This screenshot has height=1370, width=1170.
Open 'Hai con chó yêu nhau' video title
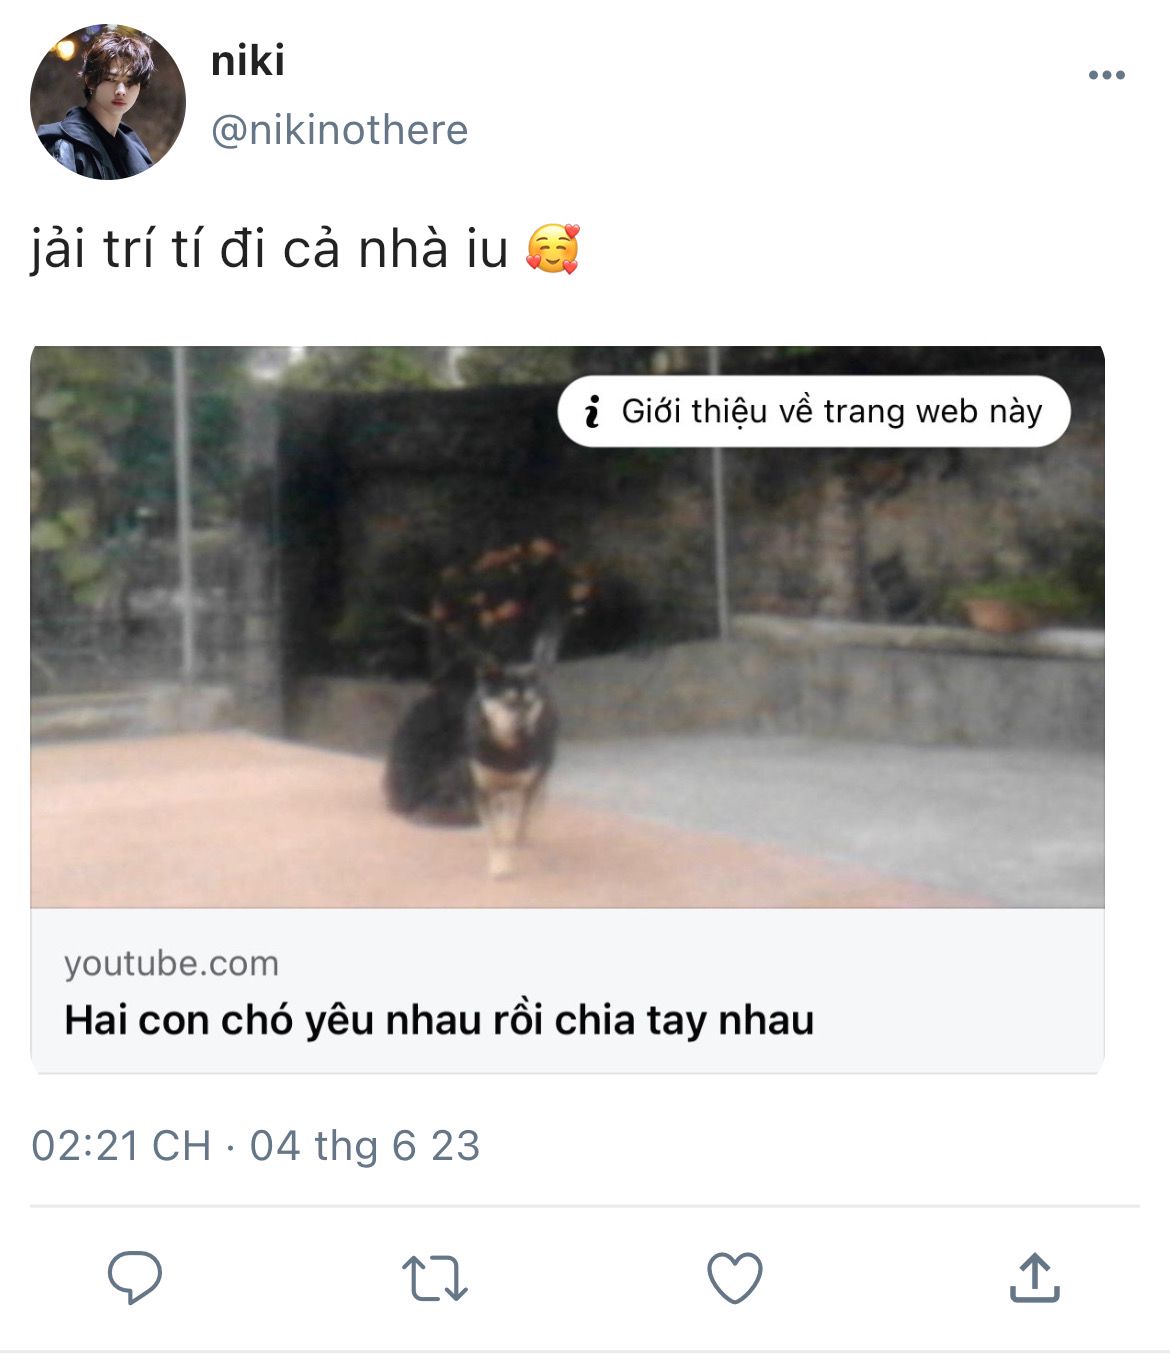(439, 1020)
